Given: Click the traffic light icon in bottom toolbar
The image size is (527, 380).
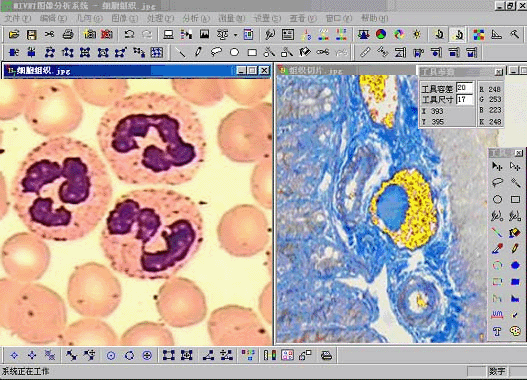Looking at the screenshot, I should point(270,355).
